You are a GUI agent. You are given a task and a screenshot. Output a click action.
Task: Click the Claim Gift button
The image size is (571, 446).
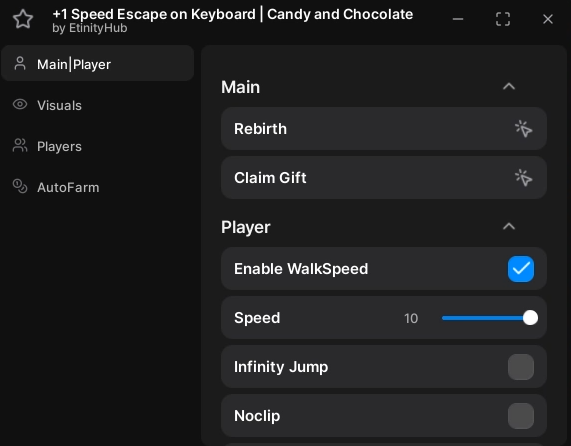point(384,178)
